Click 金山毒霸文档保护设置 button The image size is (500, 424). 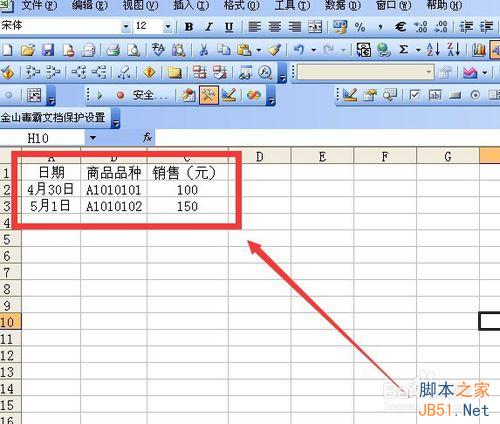[53, 117]
